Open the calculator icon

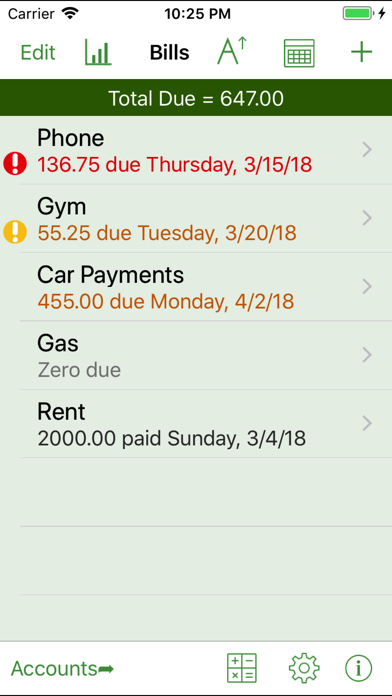(242, 668)
